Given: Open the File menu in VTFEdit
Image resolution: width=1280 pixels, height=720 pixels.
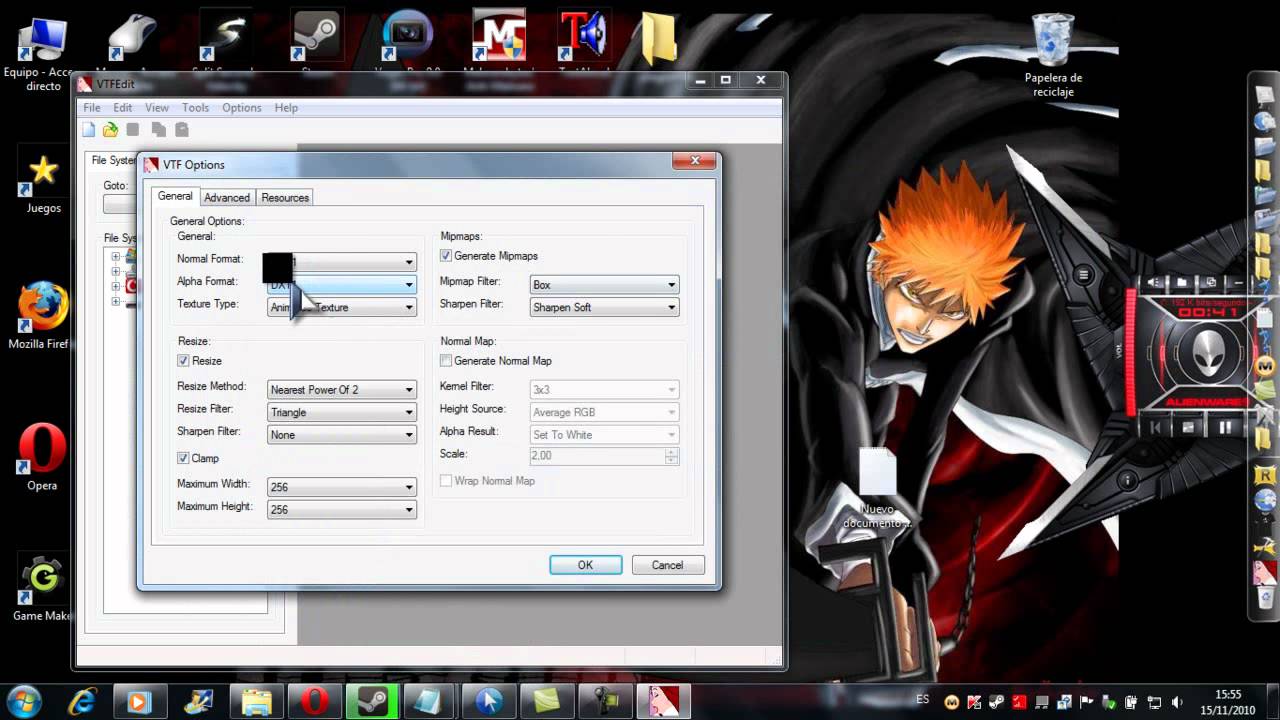Looking at the screenshot, I should (92, 107).
